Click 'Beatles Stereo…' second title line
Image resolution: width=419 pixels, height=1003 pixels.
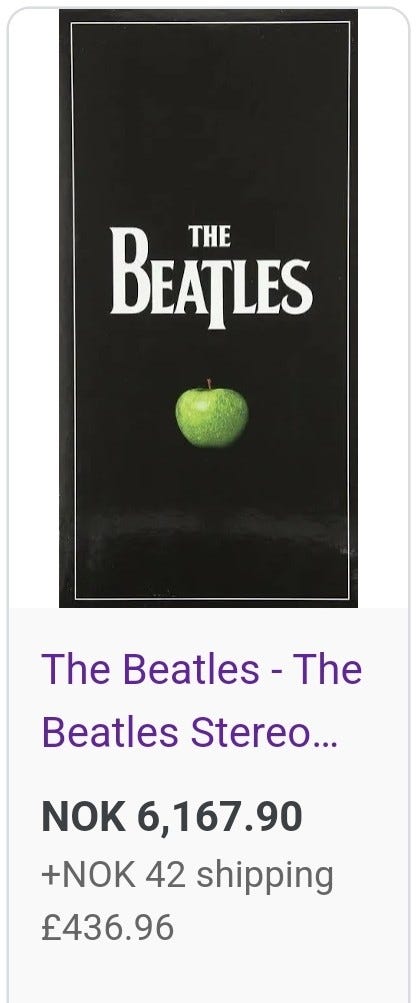[190, 733]
